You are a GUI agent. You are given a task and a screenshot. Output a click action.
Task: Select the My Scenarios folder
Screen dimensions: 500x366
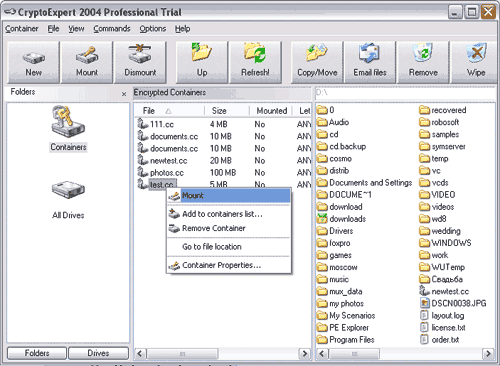[346, 316]
